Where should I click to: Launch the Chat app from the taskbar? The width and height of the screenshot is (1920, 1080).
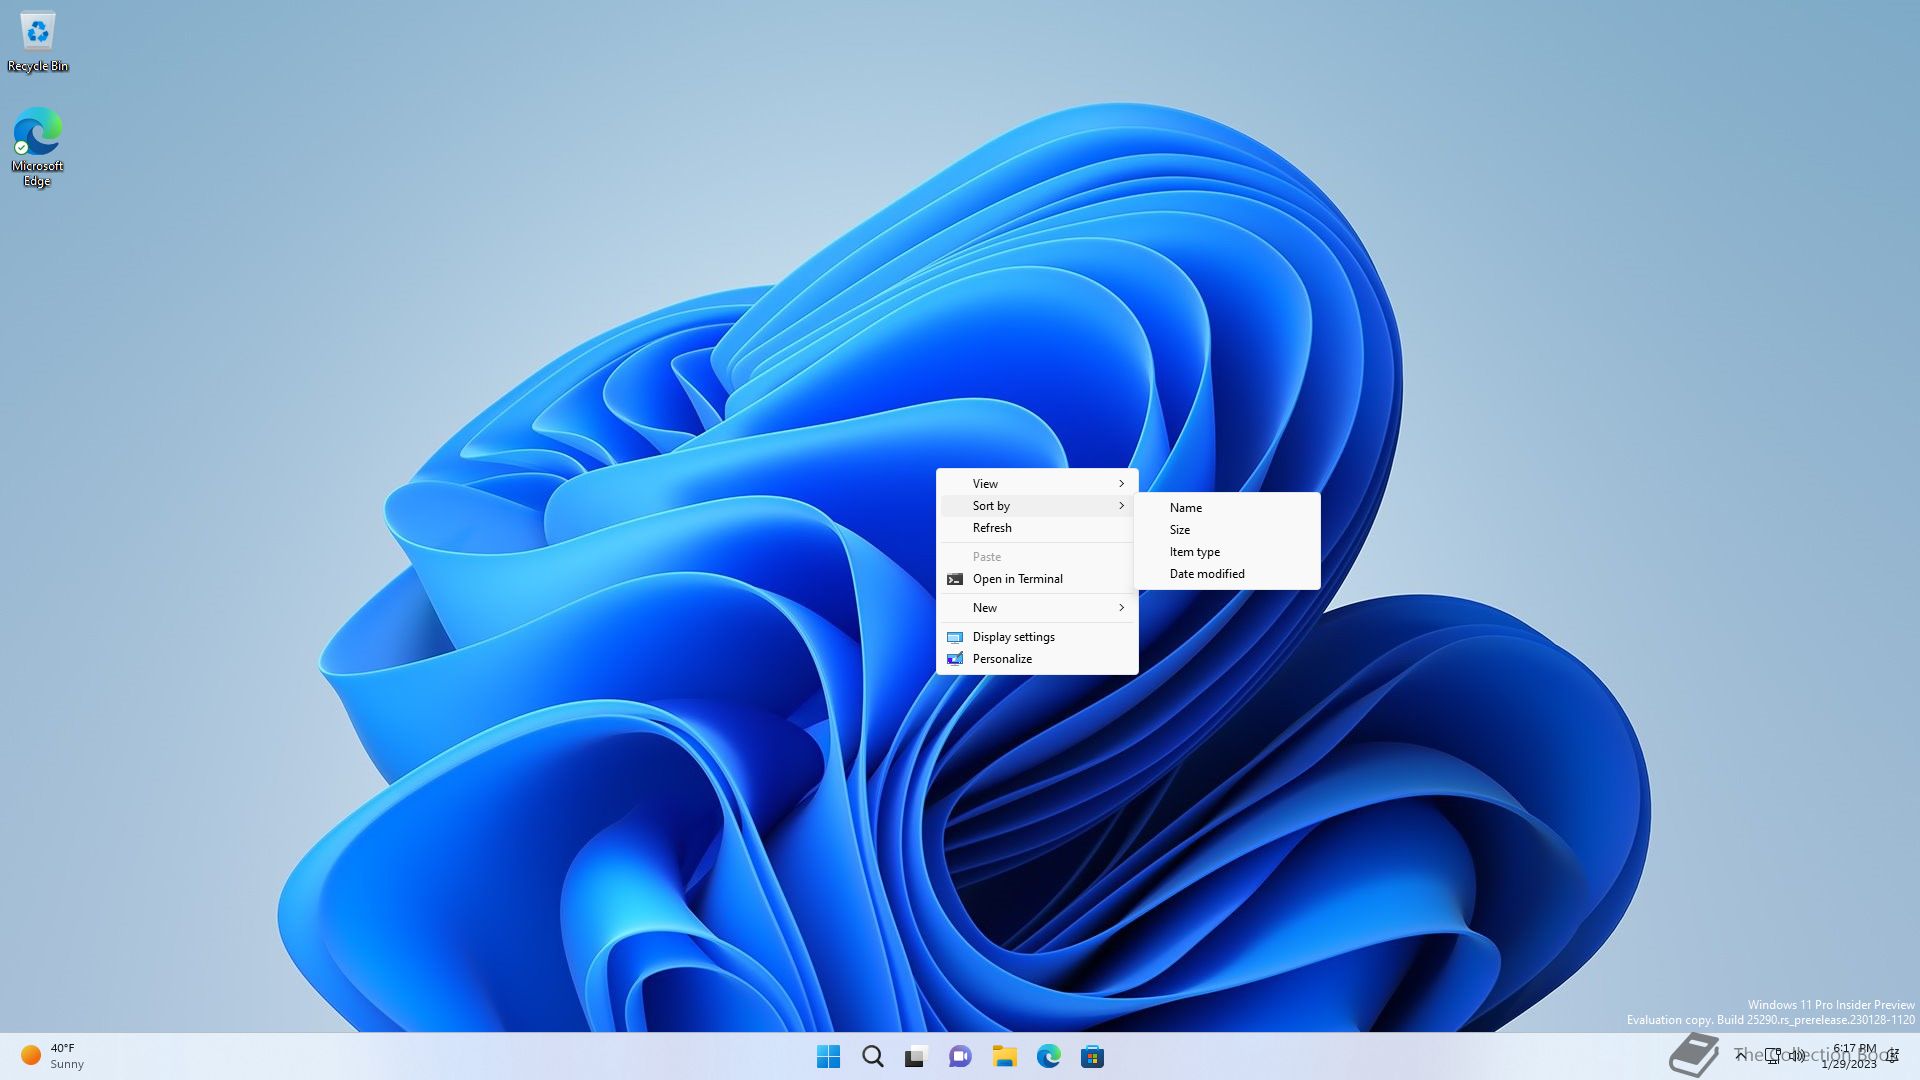pos(960,1056)
